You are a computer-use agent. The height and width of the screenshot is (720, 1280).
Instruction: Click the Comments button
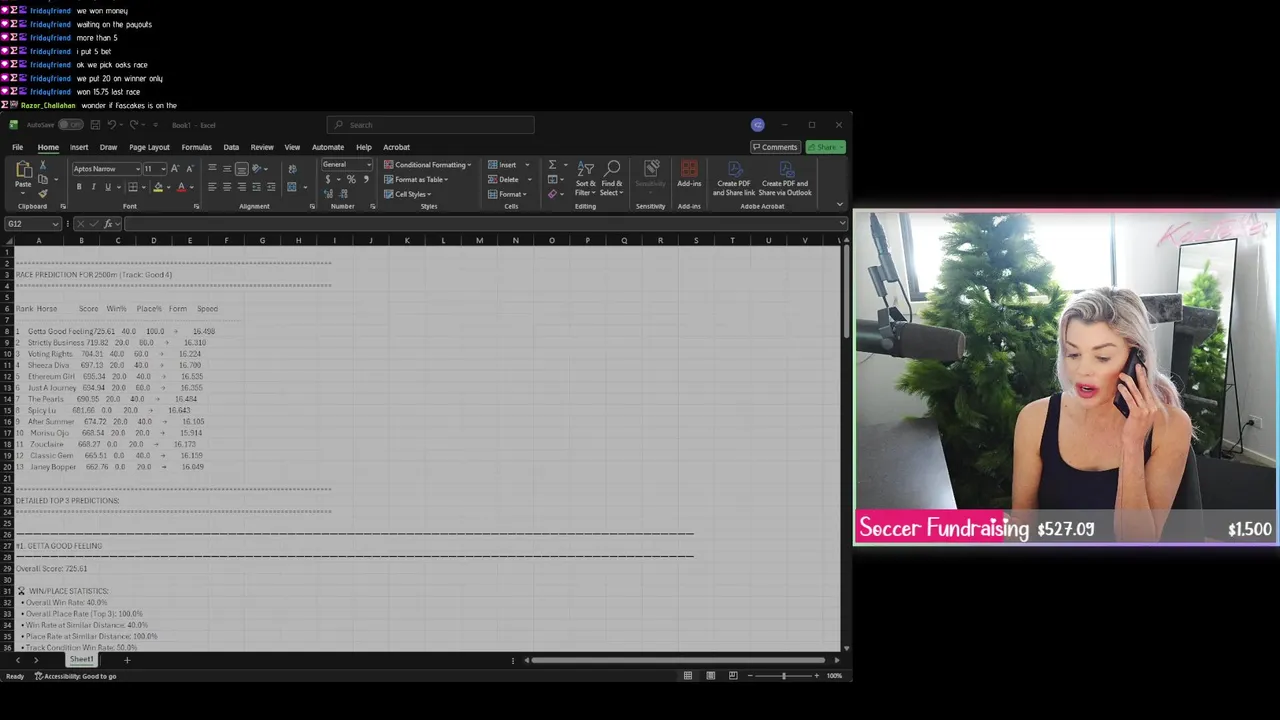pos(775,147)
